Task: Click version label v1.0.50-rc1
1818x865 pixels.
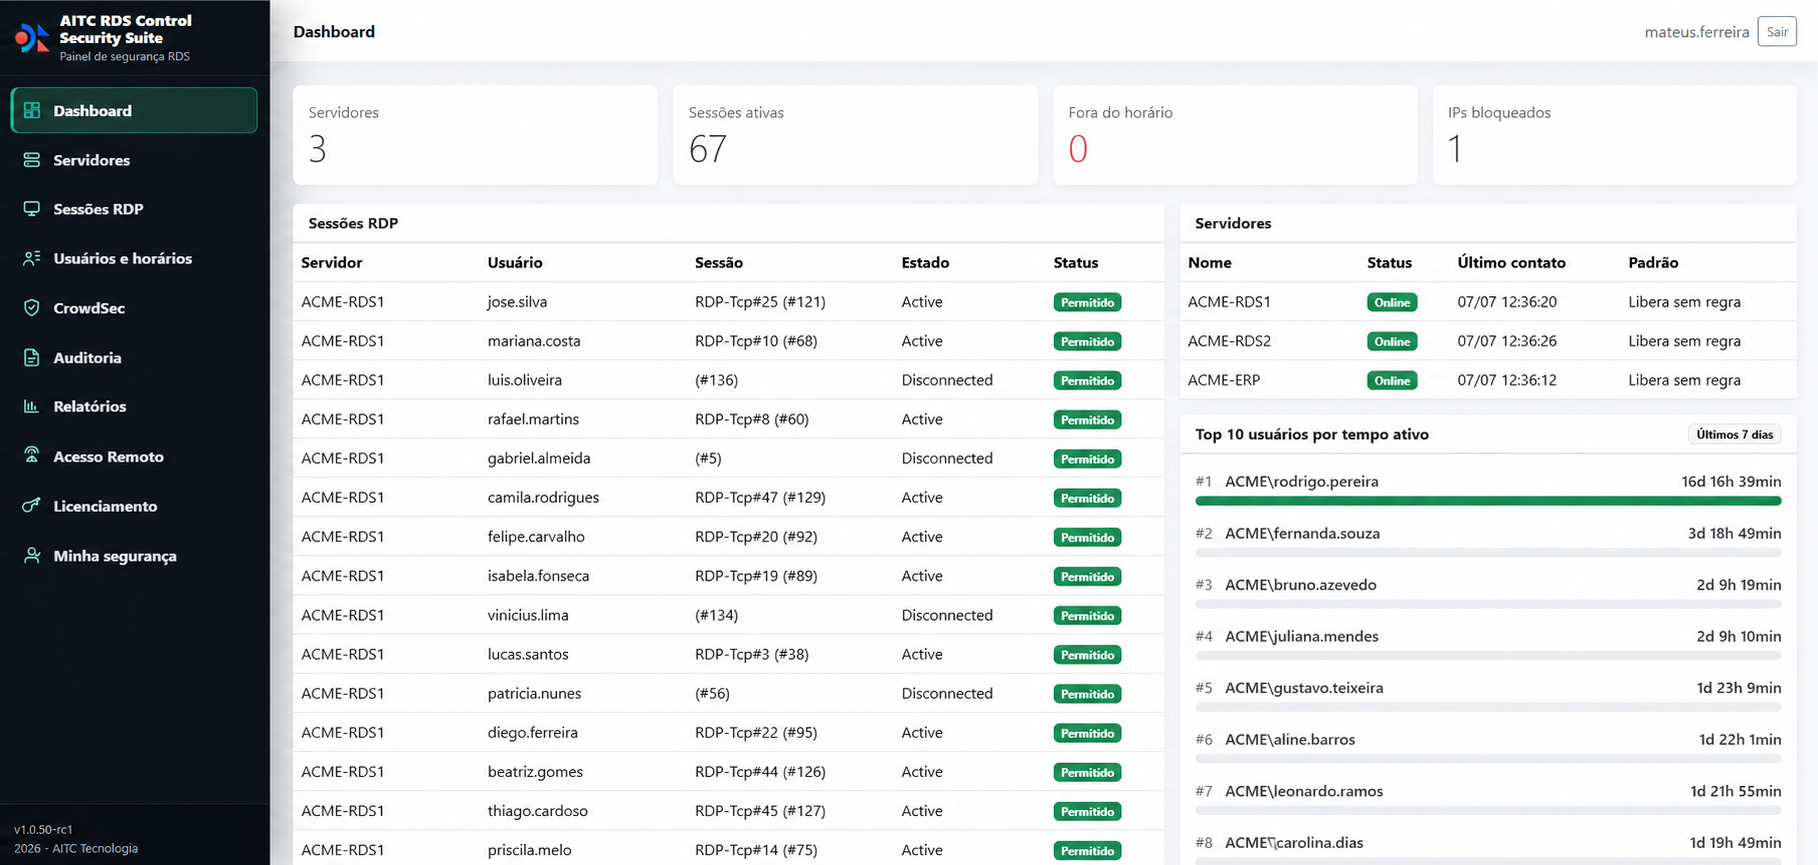Action: coord(43,829)
